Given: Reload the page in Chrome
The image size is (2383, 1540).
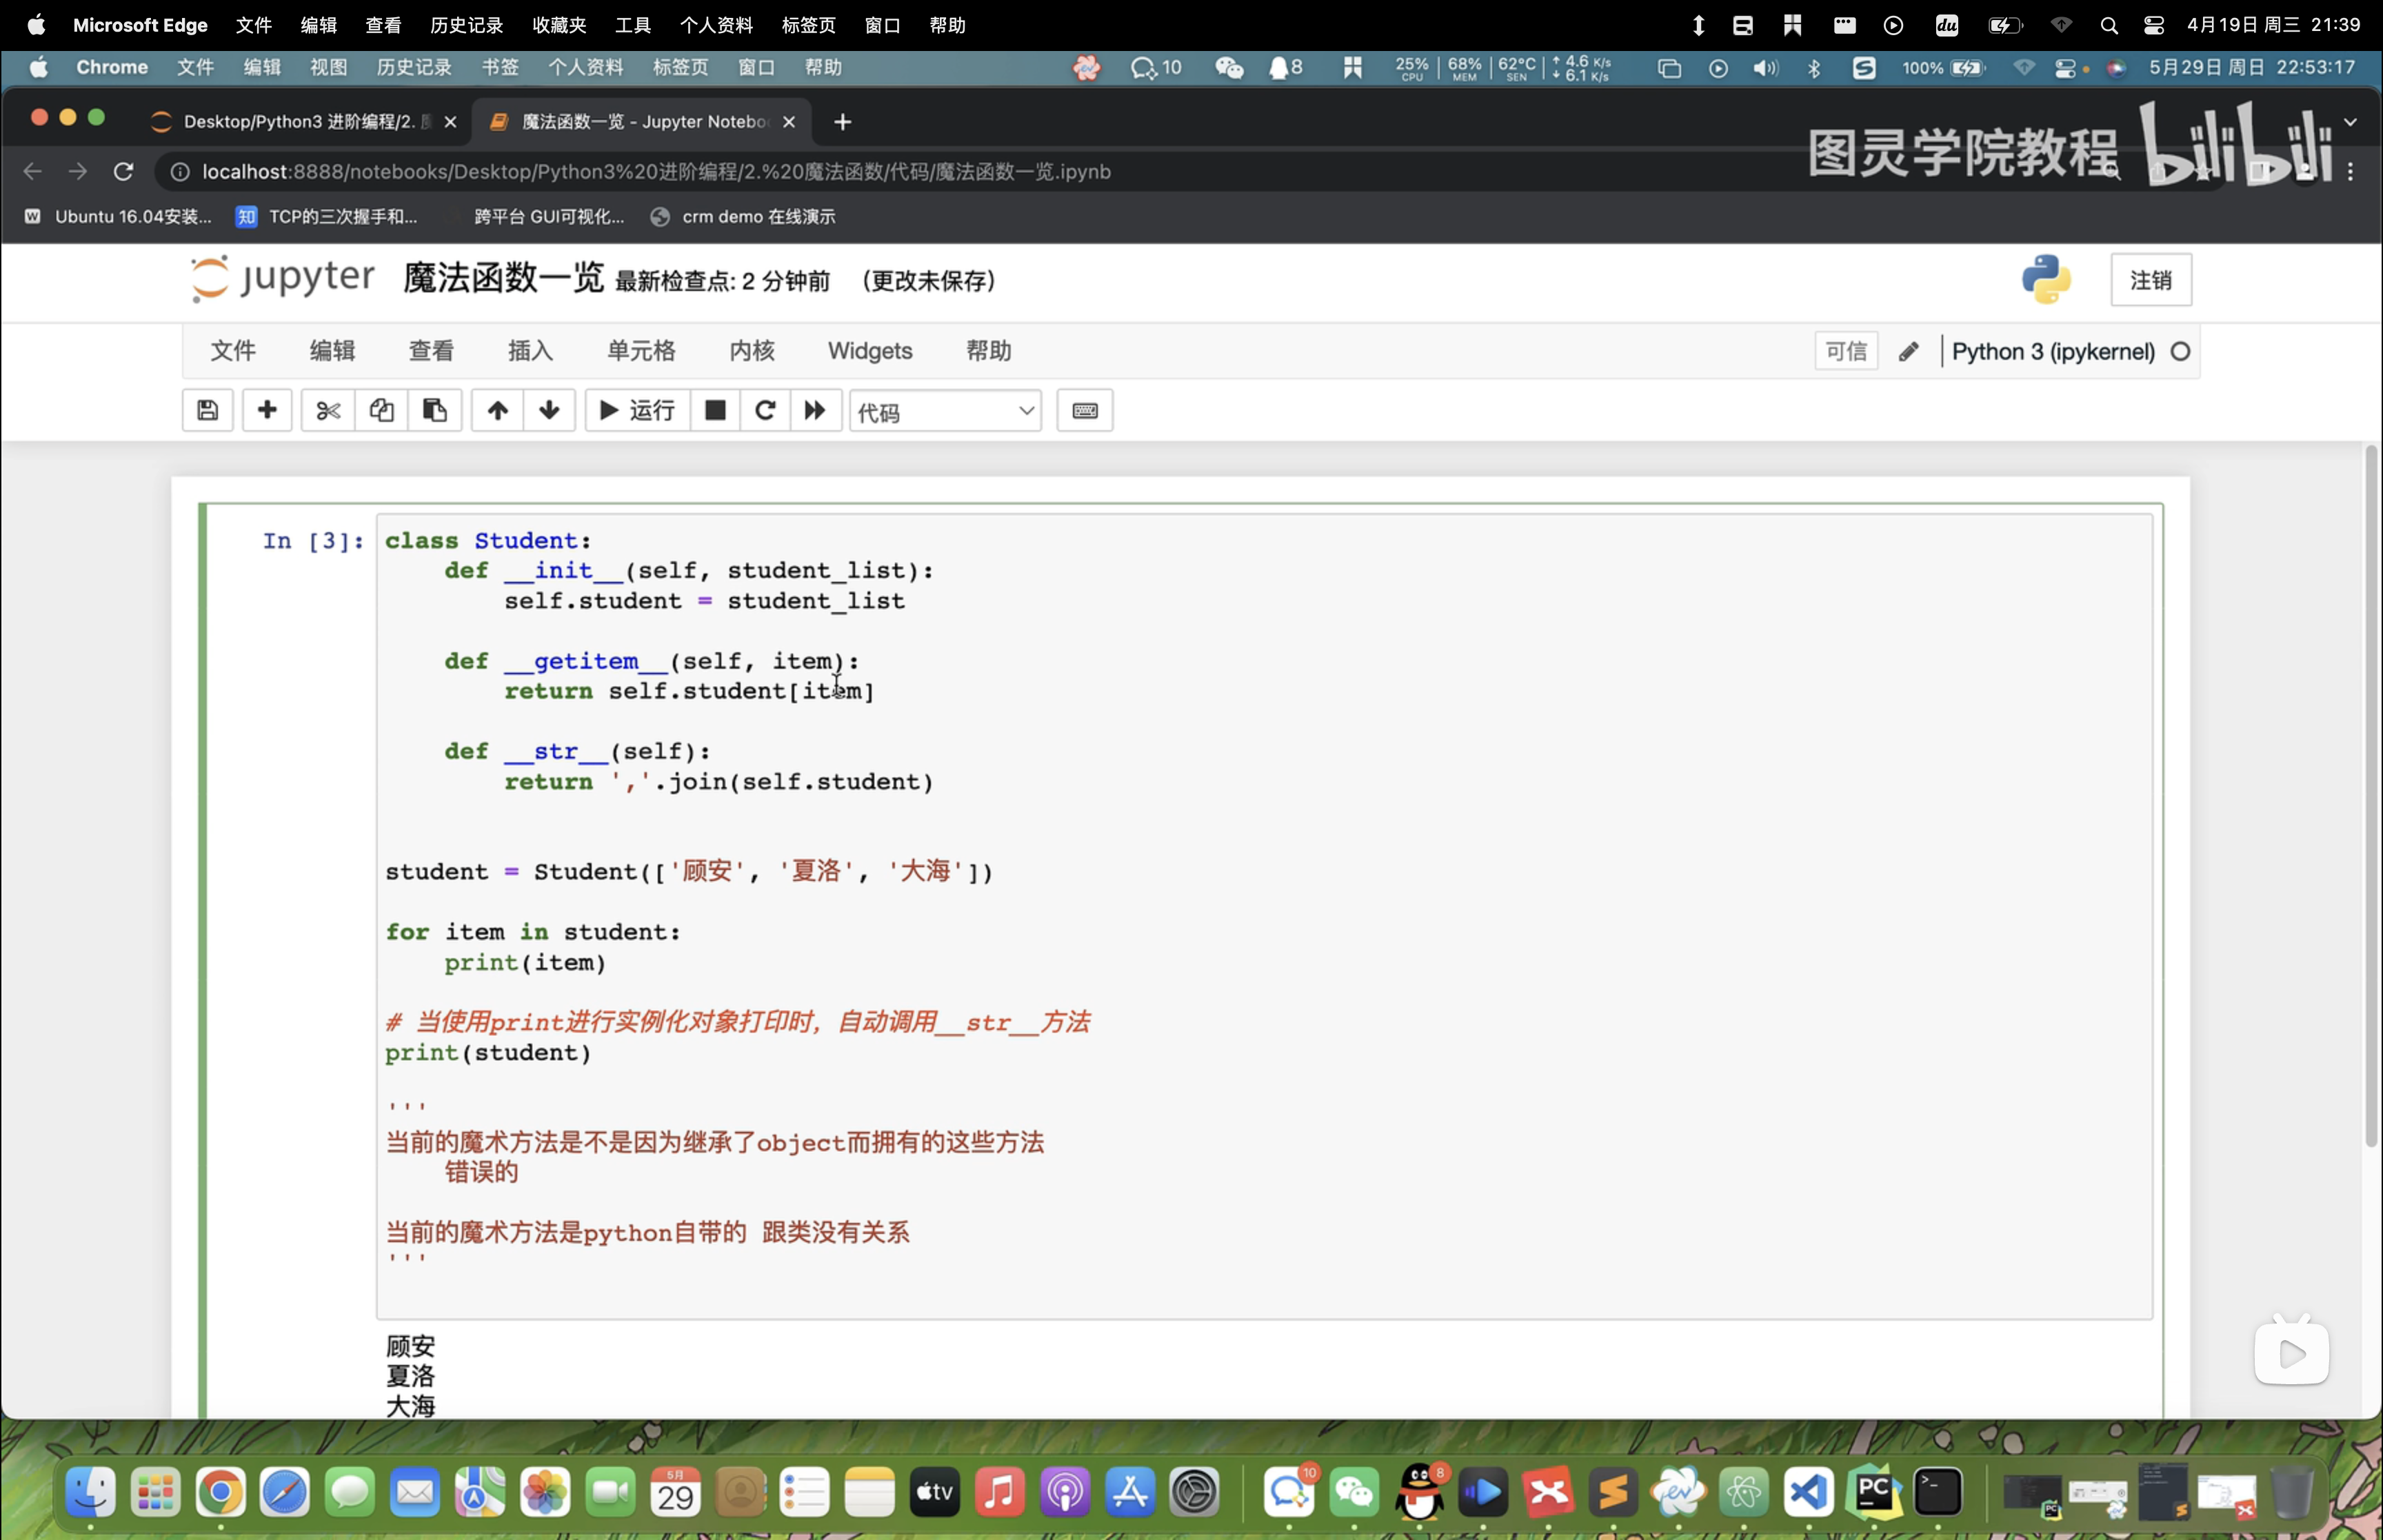Looking at the screenshot, I should pyautogui.click(x=123, y=171).
